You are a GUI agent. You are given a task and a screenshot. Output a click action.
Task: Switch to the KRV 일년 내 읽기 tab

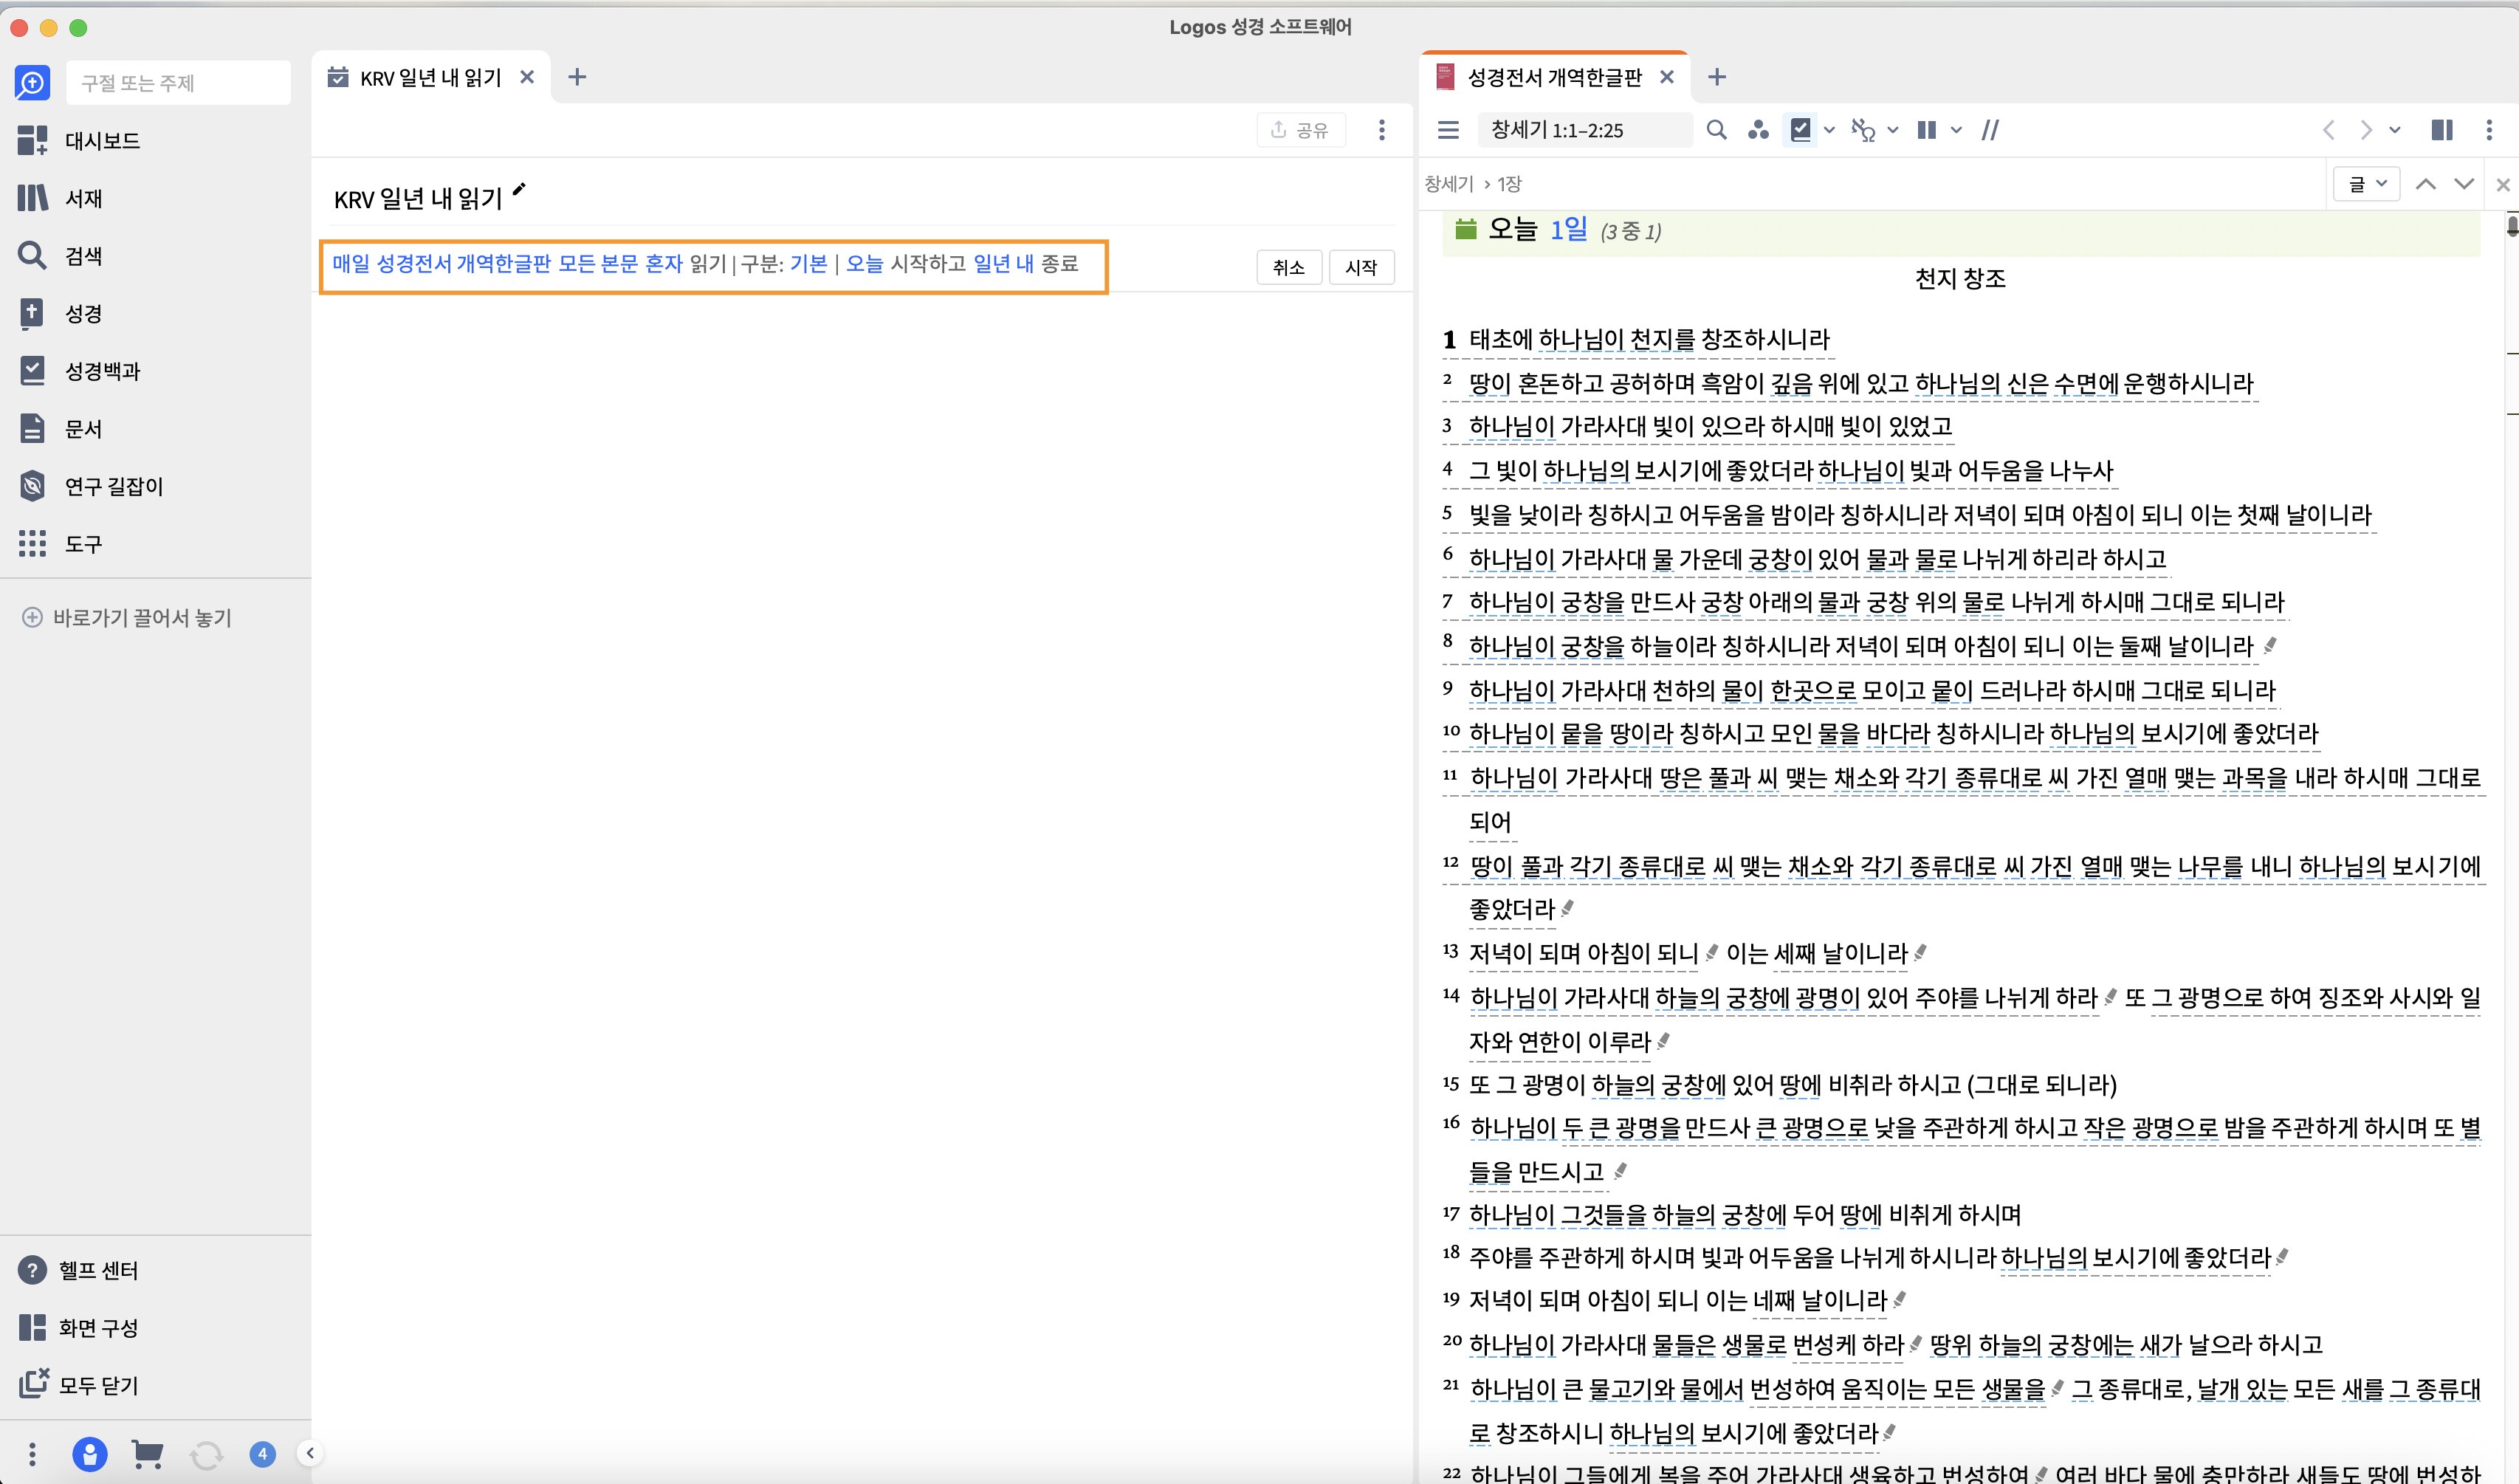(x=430, y=78)
